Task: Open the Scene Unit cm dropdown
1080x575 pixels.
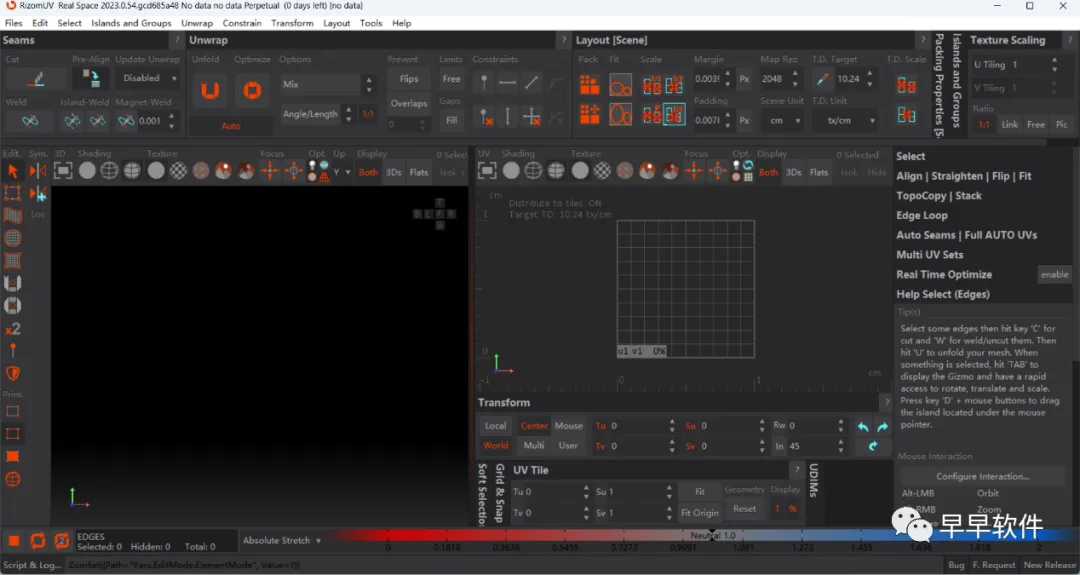Action: [x=781, y=121]
